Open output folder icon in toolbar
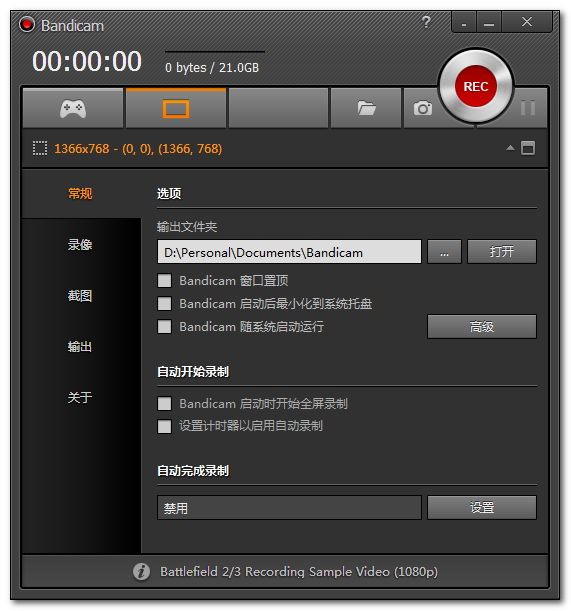The height and width of the screenshot is (611, 571). click(366, 108)
